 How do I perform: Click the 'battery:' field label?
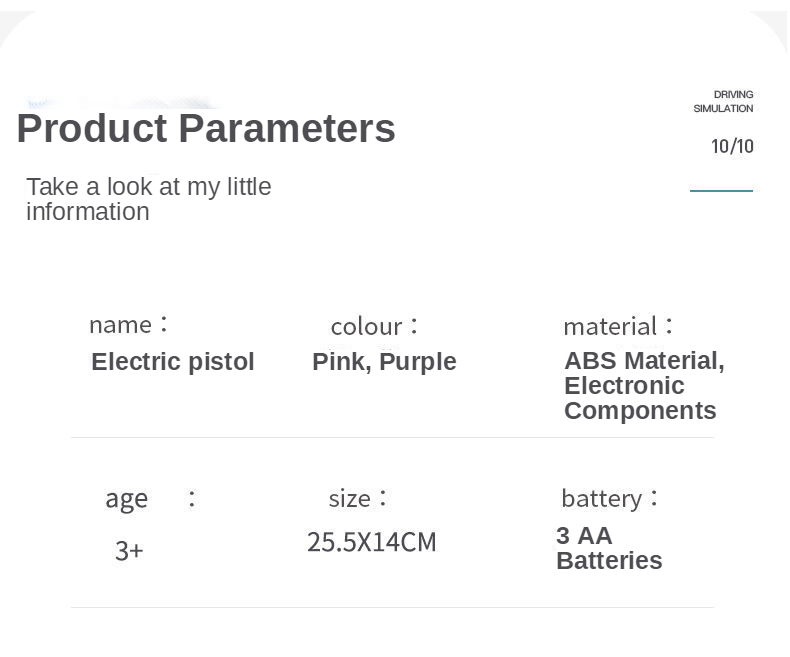click(x=609, y=498)
